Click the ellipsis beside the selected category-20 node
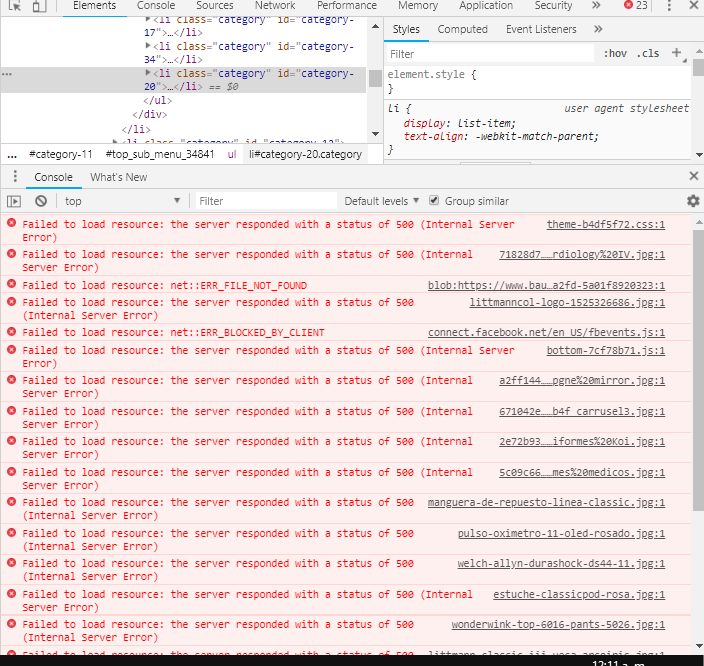The height and width of the screenshot is (666, 704). (7, 74)
